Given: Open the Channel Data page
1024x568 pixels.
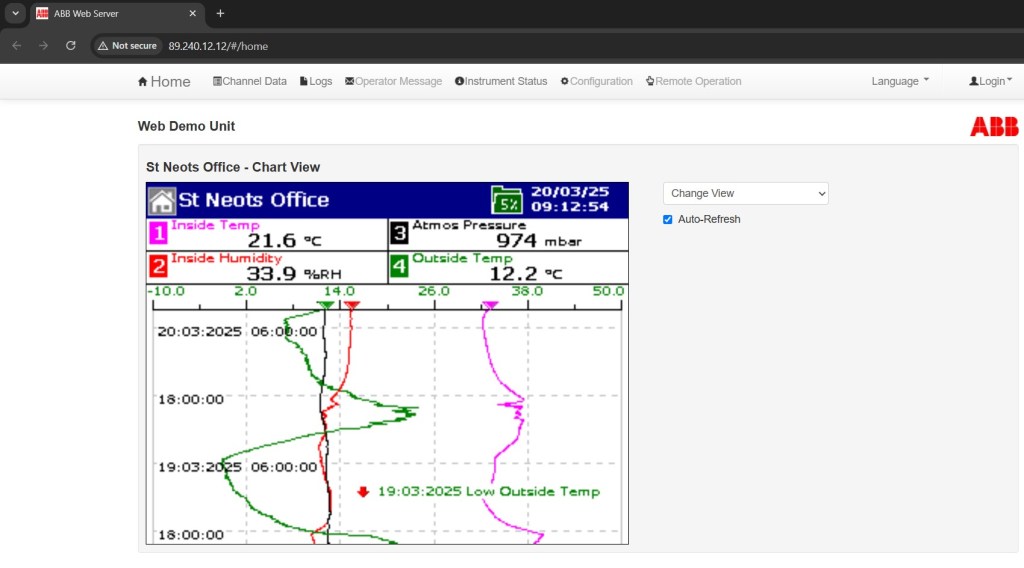Looking at the screenshot, I should point(250,82).
